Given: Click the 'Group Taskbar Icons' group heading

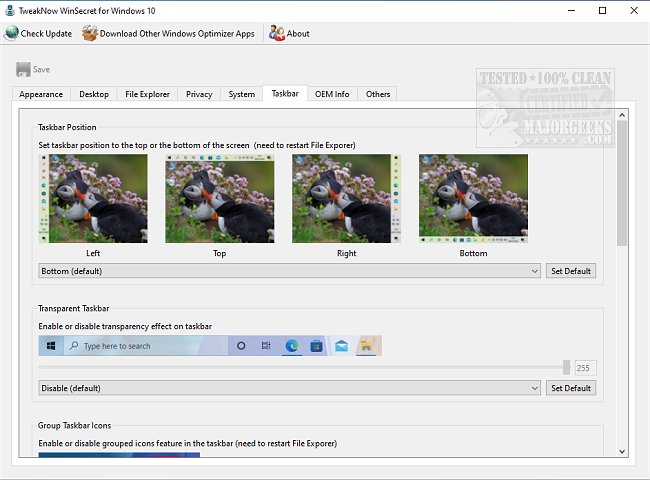Looking at the screenshot, I should click(75, 425).
